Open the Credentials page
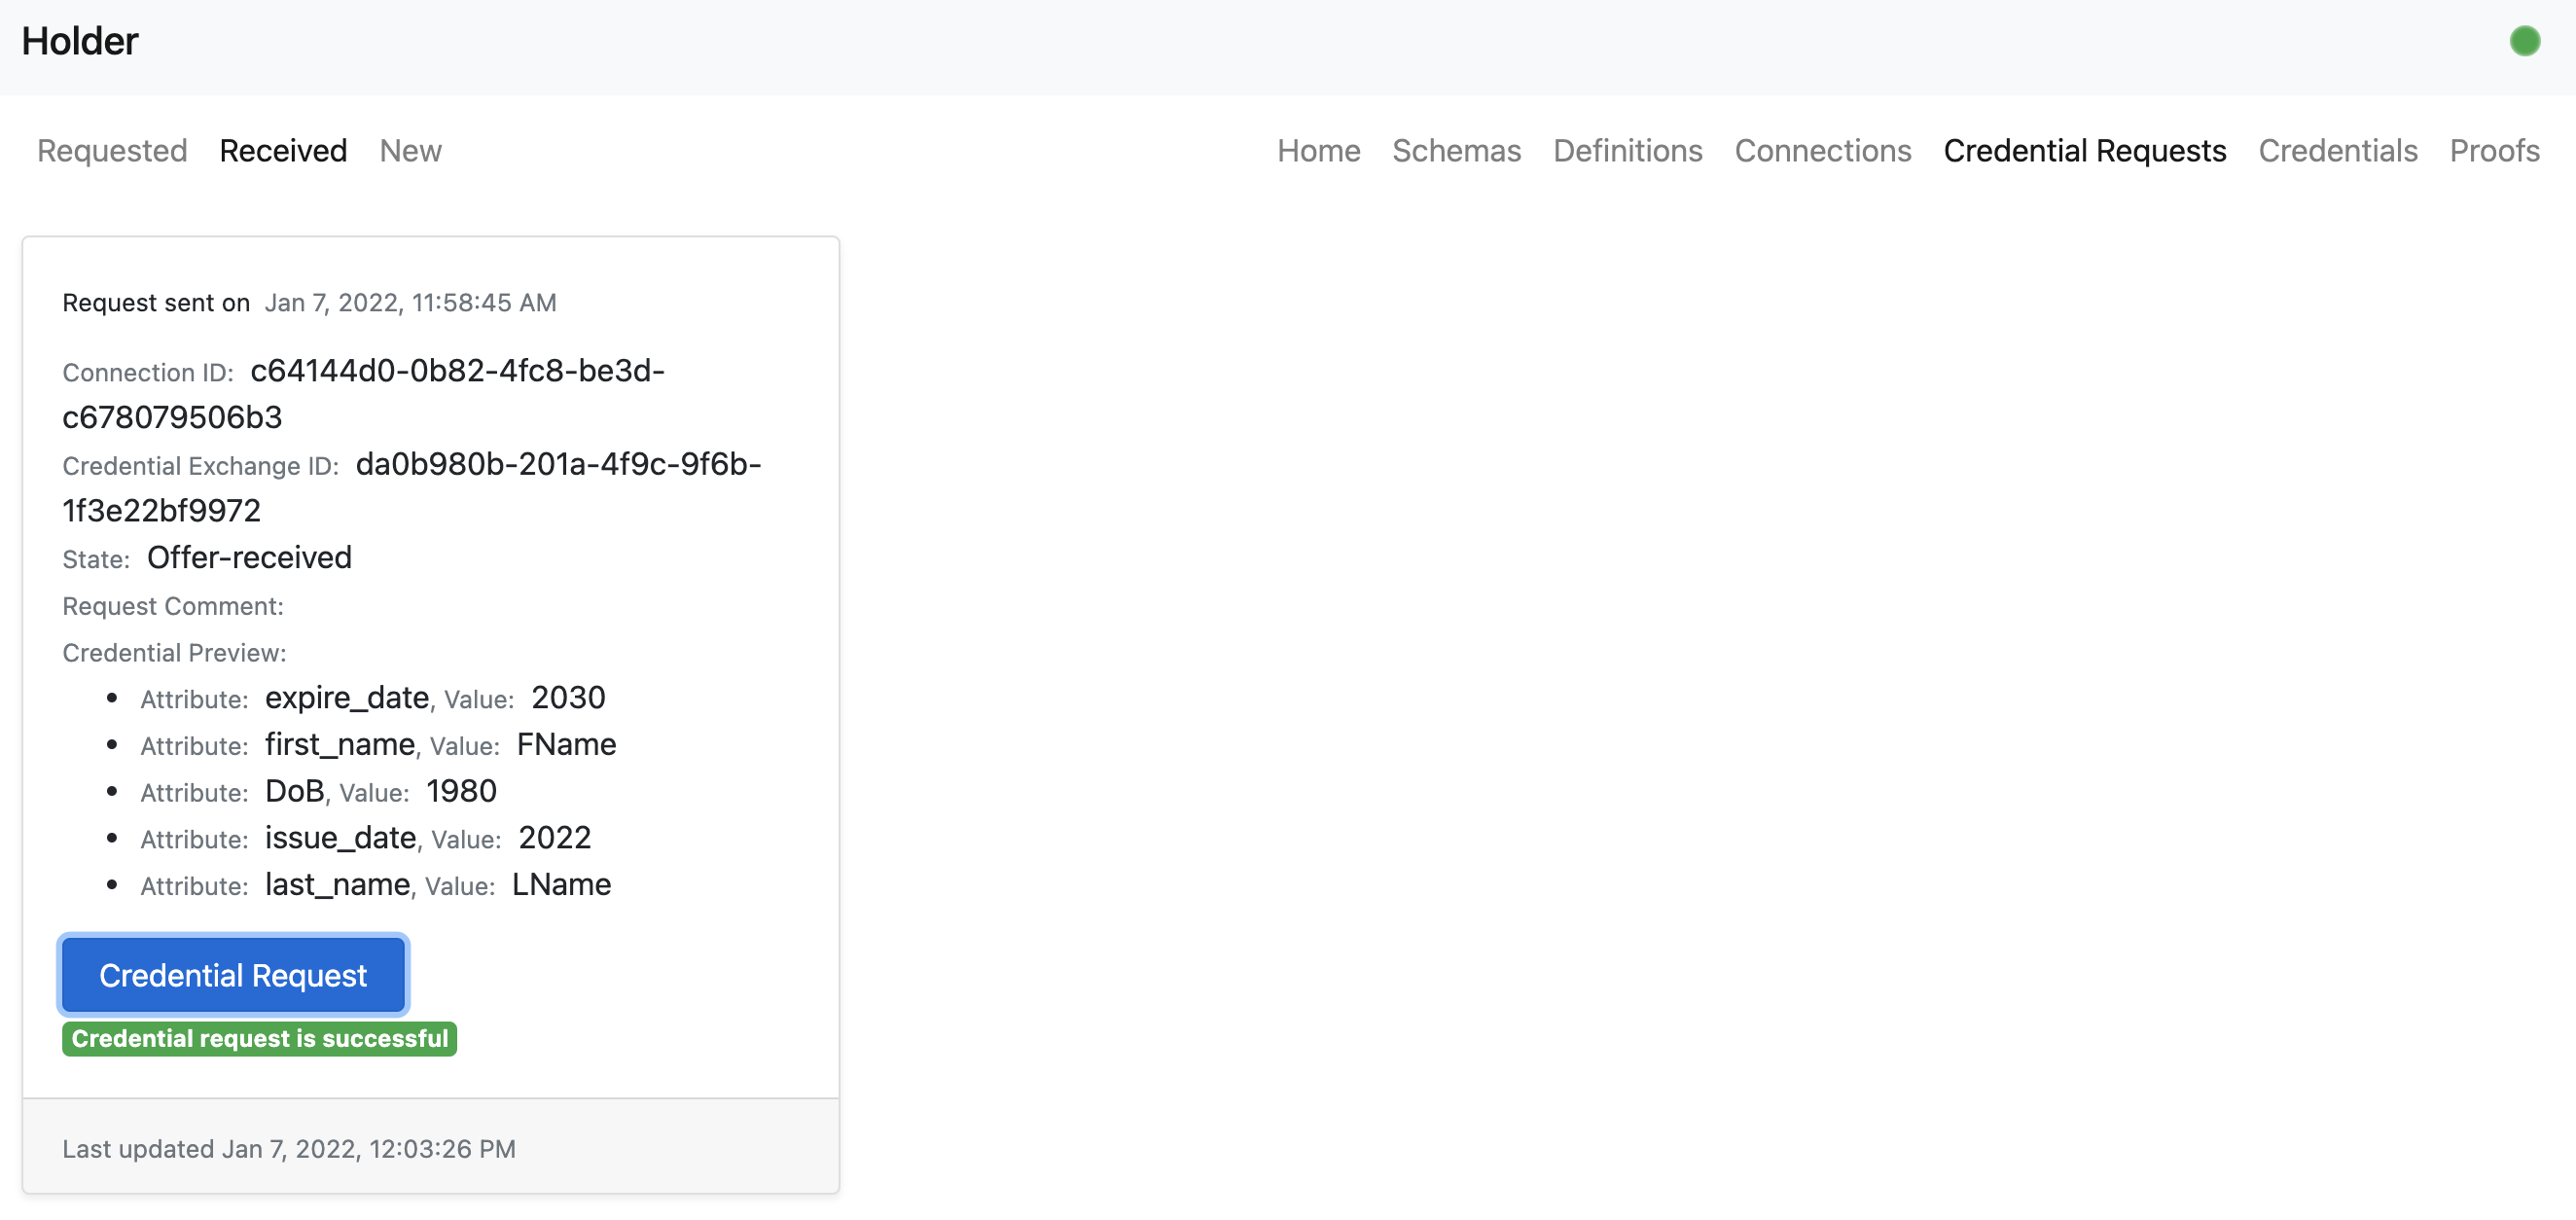Image resolution: width=2576 pixels, height=1220 pixels. coord(2337,151)
